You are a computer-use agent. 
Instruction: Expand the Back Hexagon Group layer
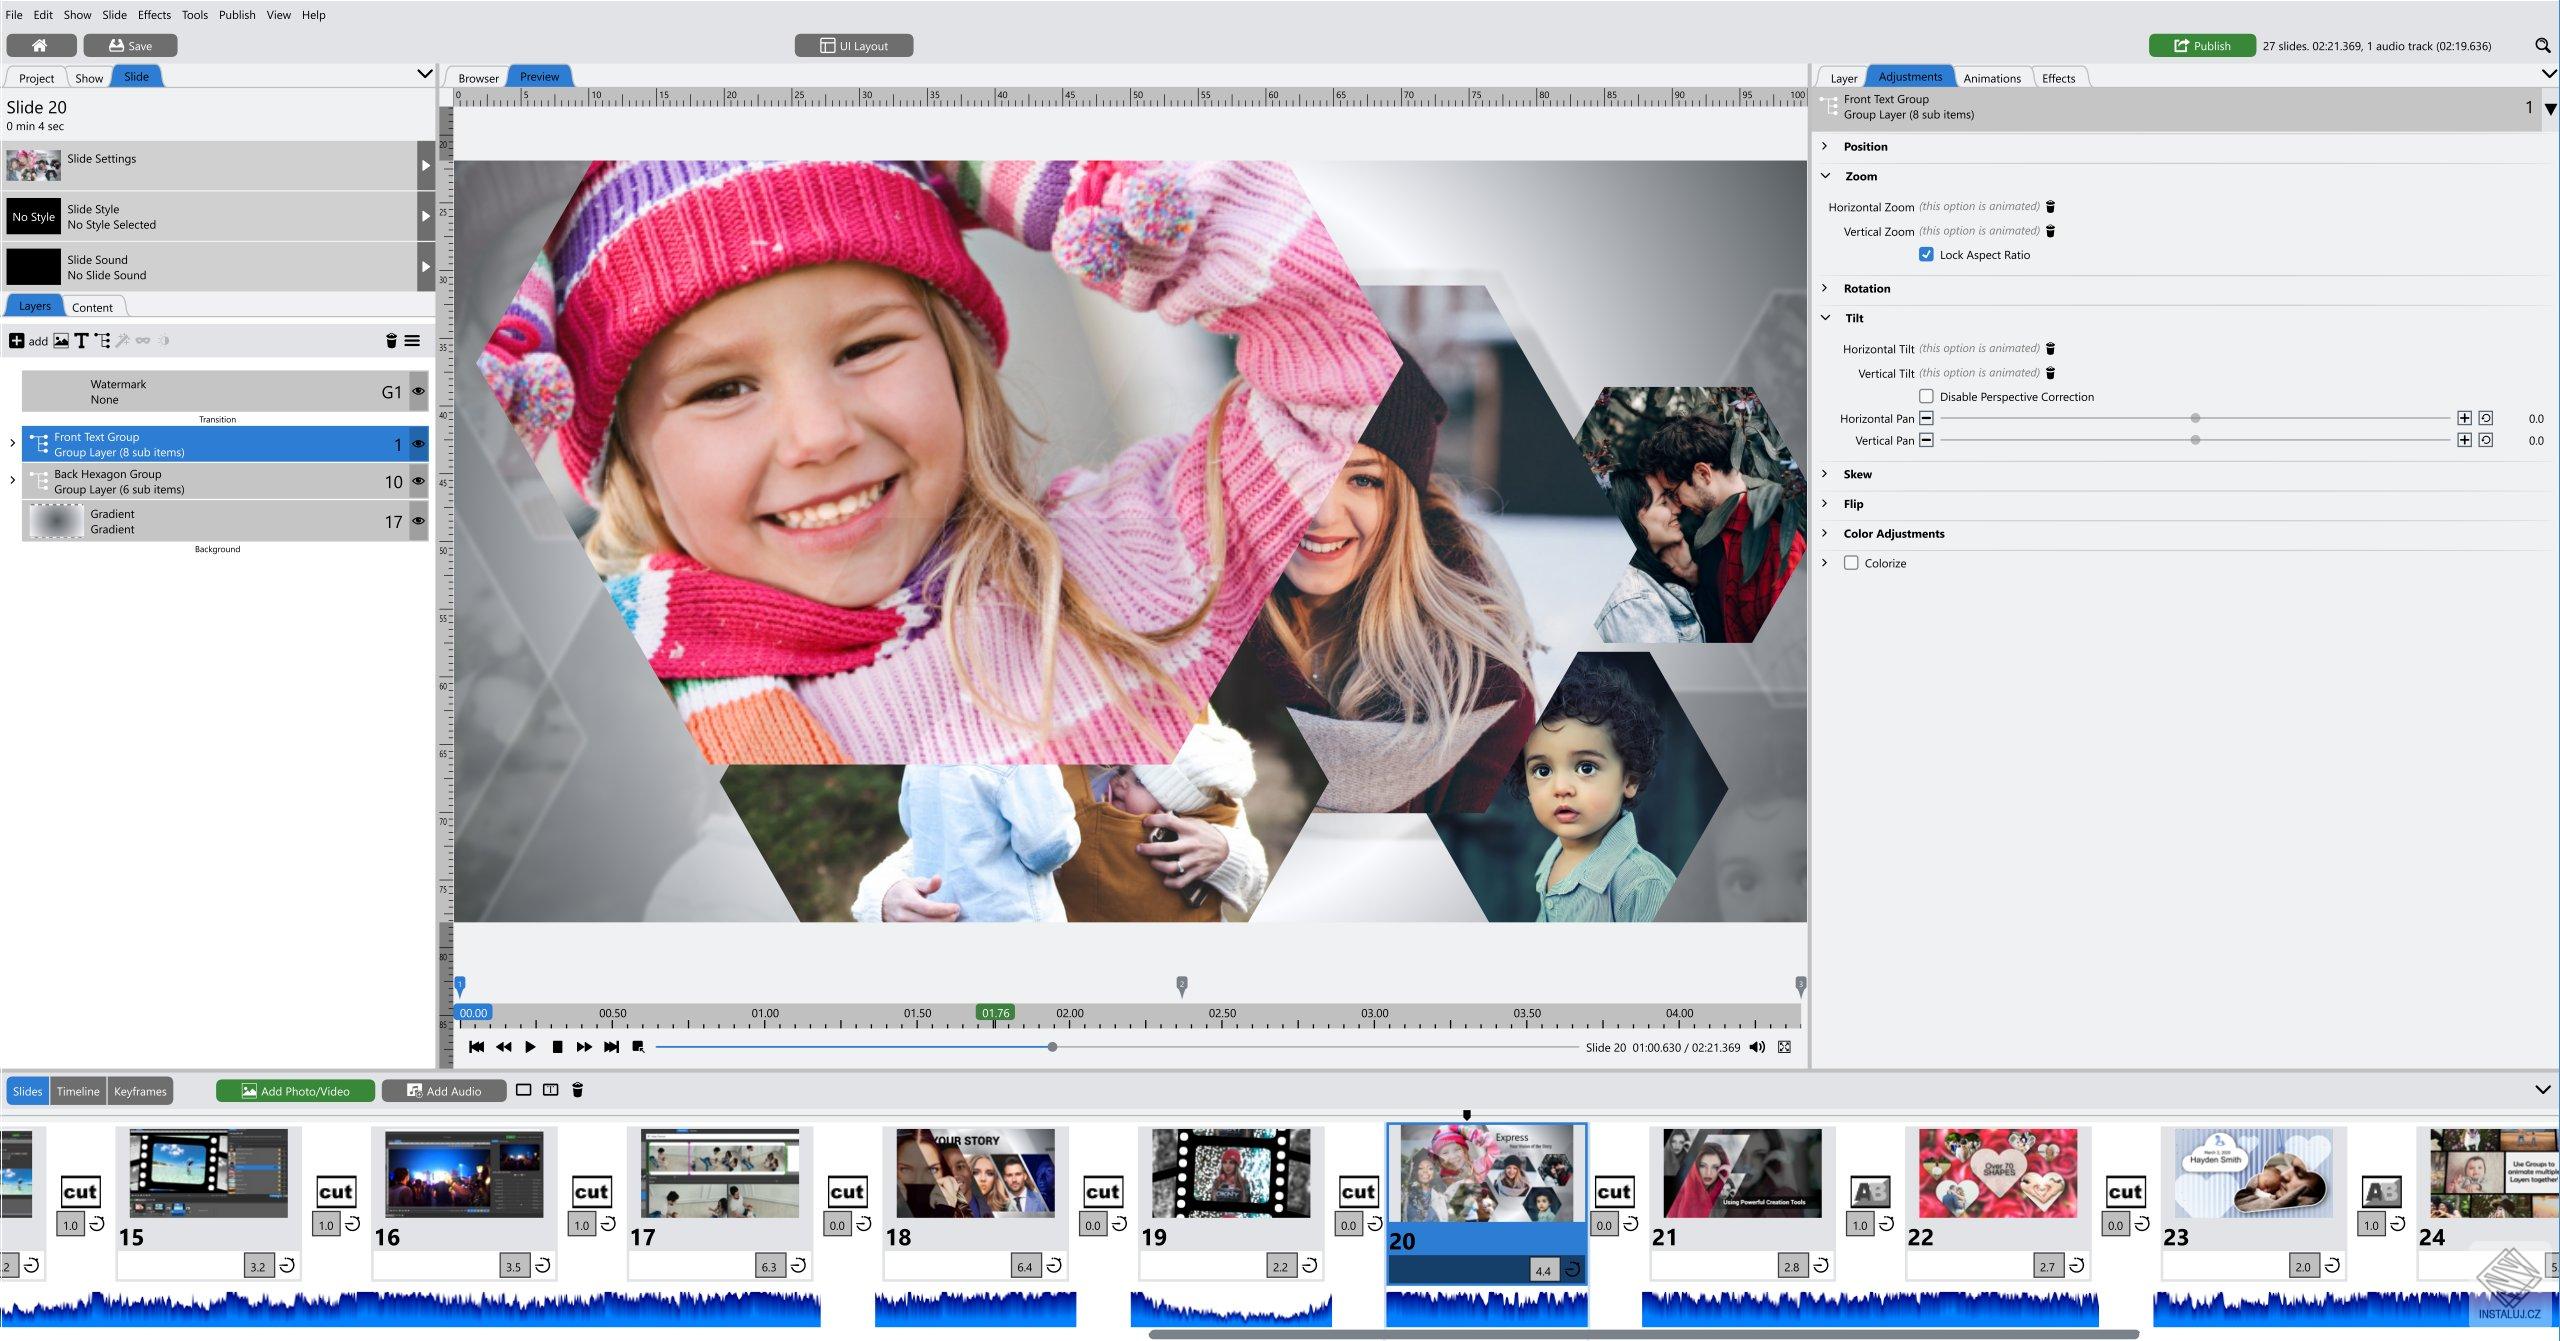[x=12, y=481]
